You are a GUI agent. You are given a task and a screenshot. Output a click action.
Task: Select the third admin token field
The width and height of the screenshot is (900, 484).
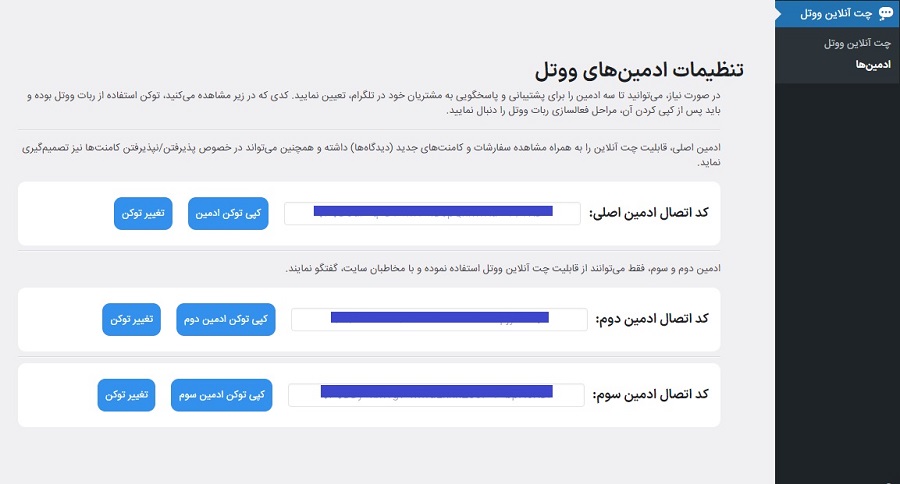[436, 394]
